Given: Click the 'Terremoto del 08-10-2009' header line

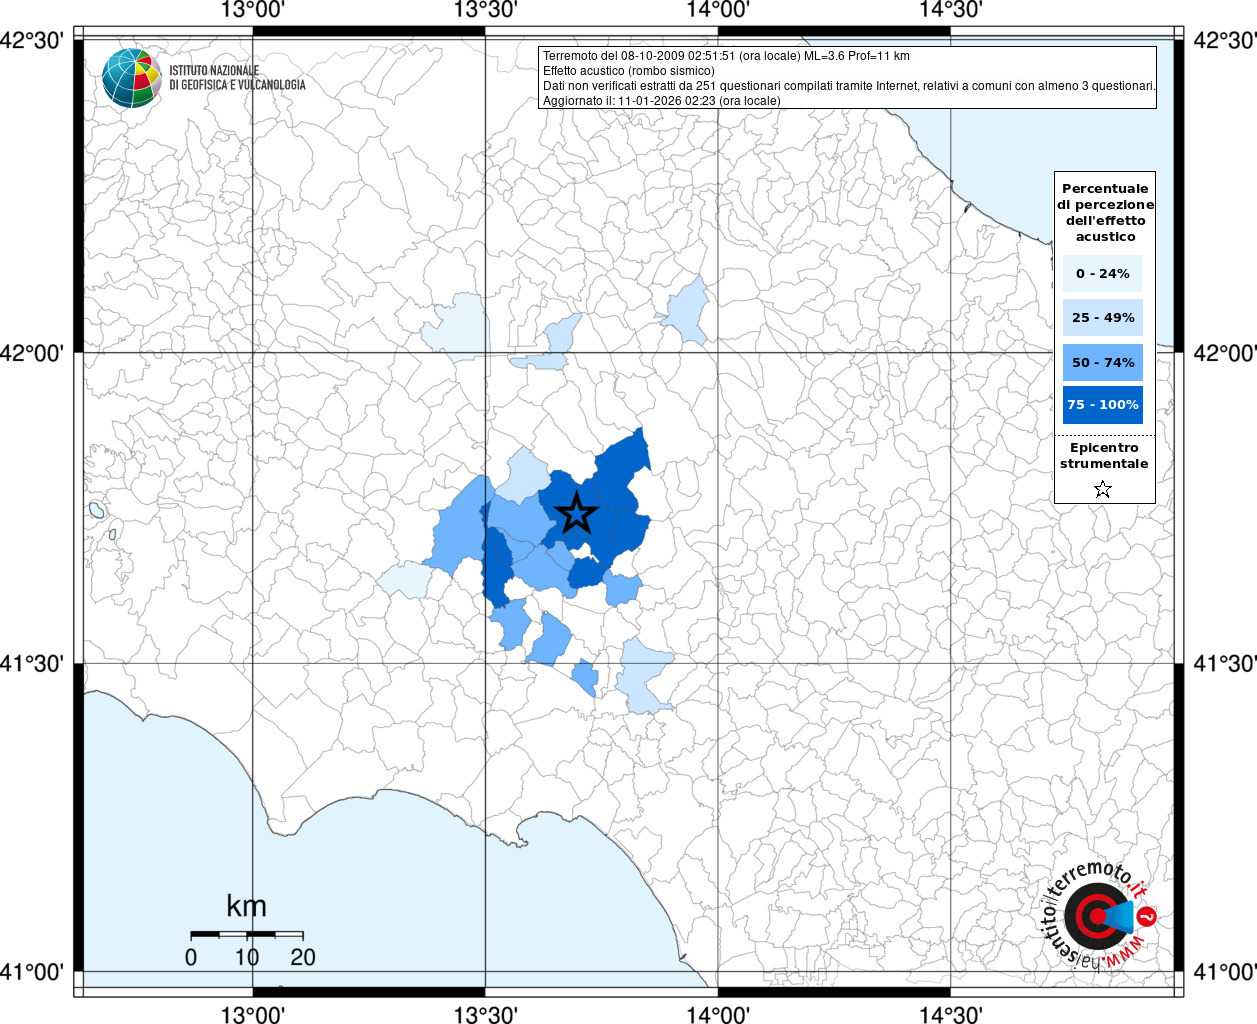Looking at the screenshot, I should tap(726, 56).
